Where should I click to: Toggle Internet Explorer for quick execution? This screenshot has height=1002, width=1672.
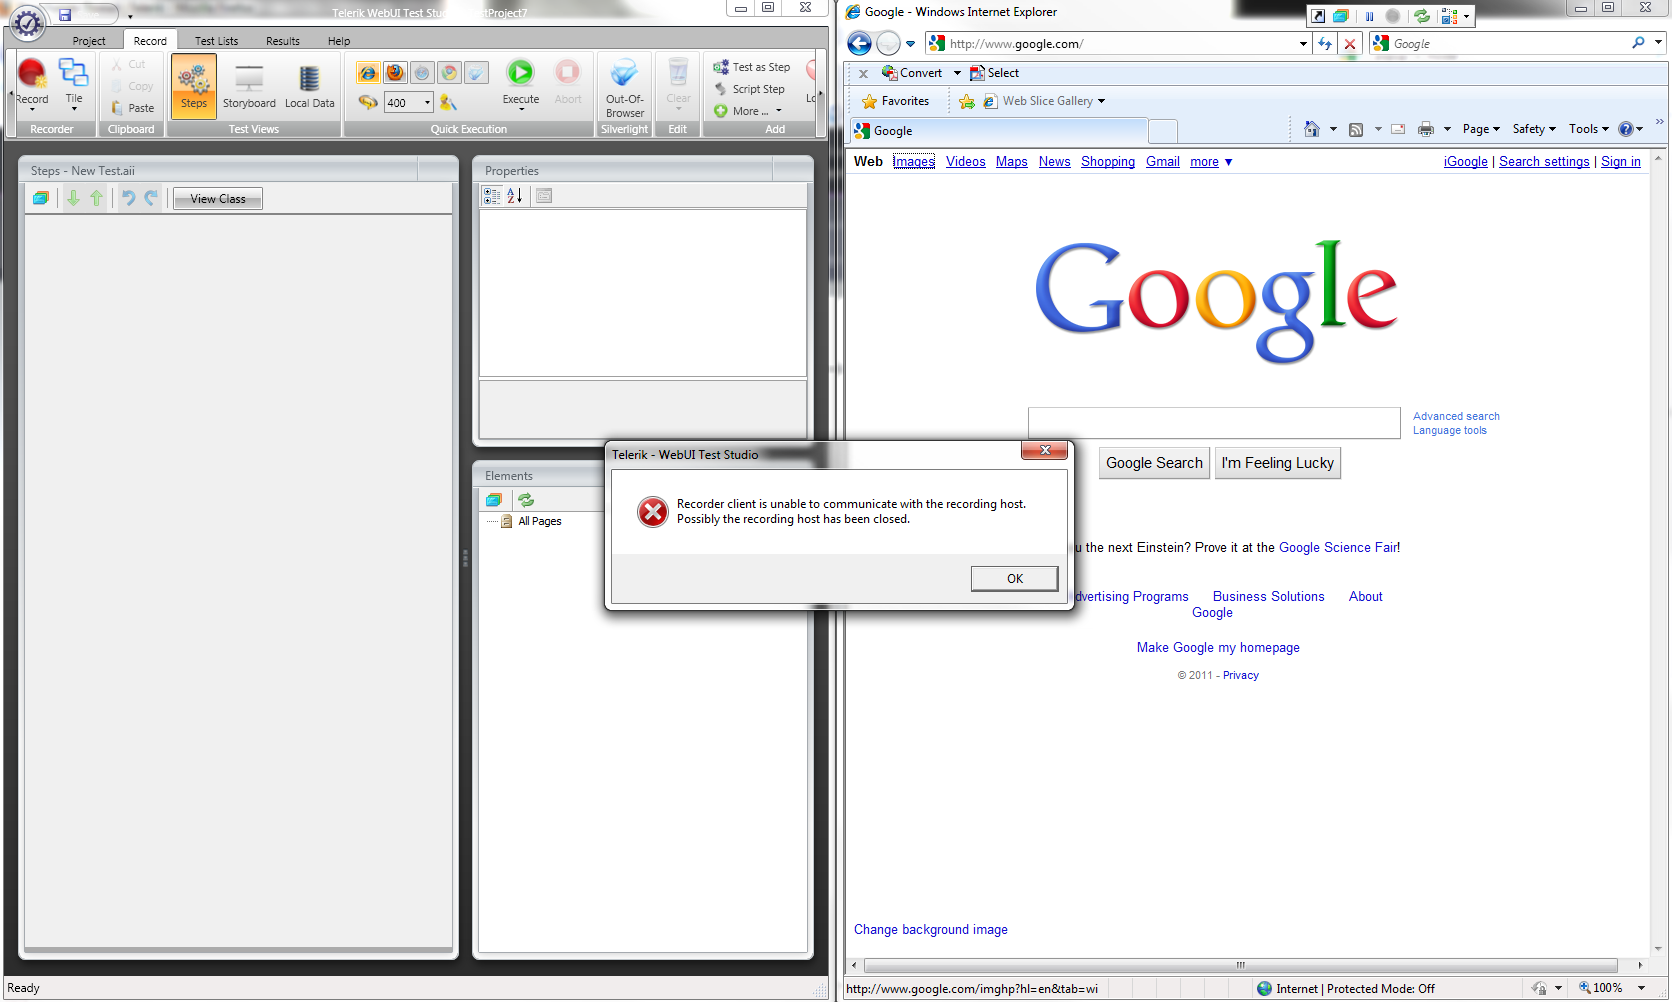(368, 73)
